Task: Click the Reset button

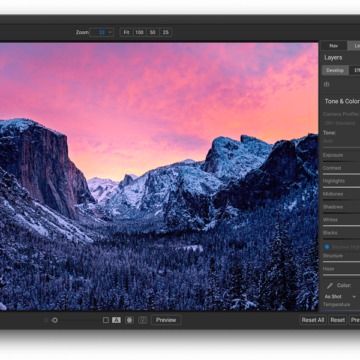Action: click(x=337, y=320)
